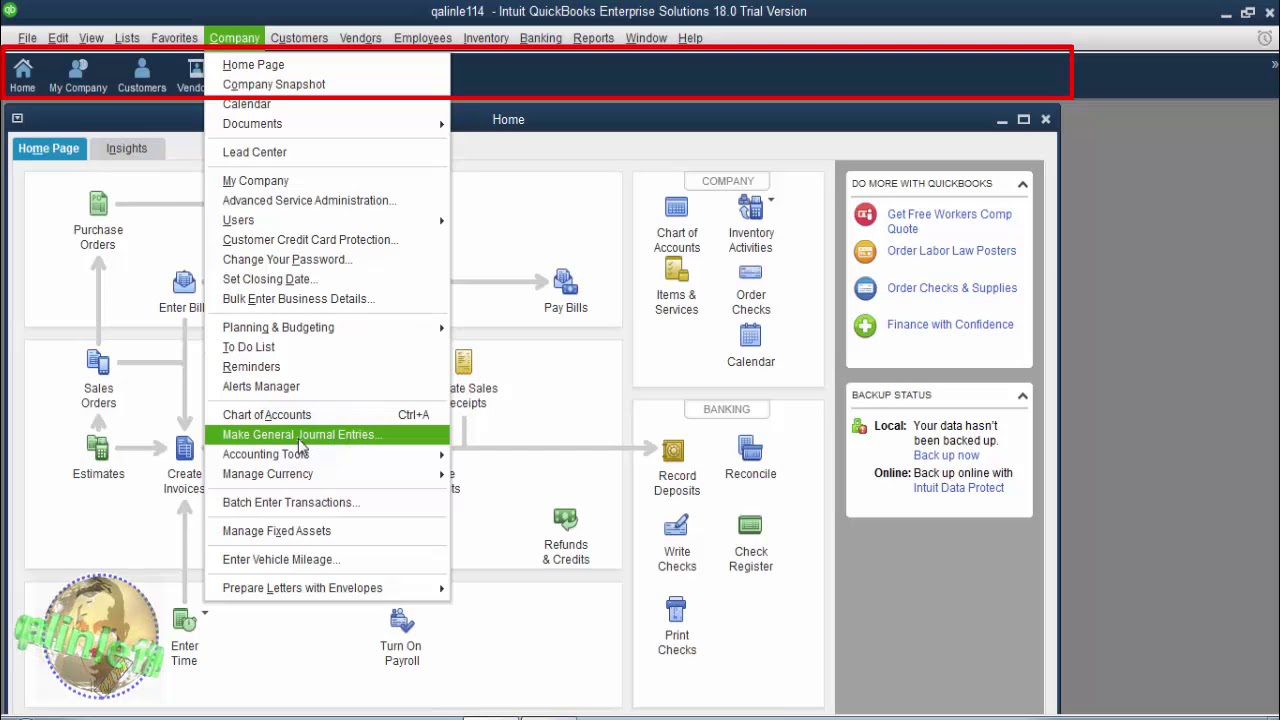Click Order Labor Law Posters link
This screenshot has width=1280, height=720.
click(951, 251)
